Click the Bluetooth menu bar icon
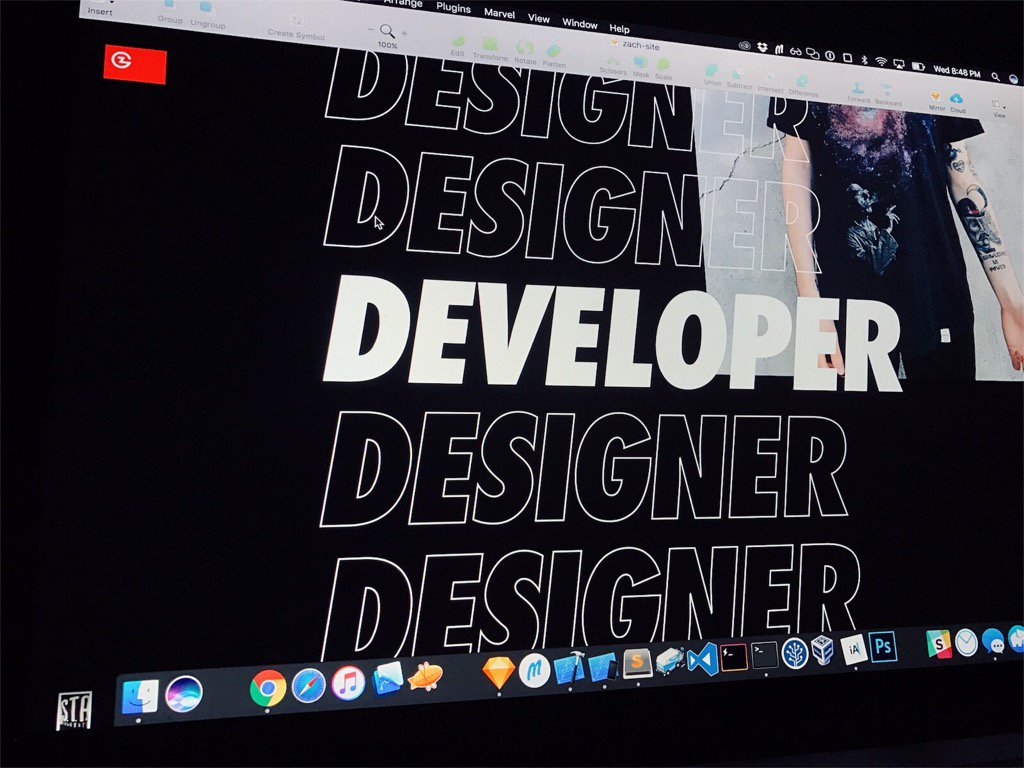Viewport: 1024px width, 768px height. [864, 59]
